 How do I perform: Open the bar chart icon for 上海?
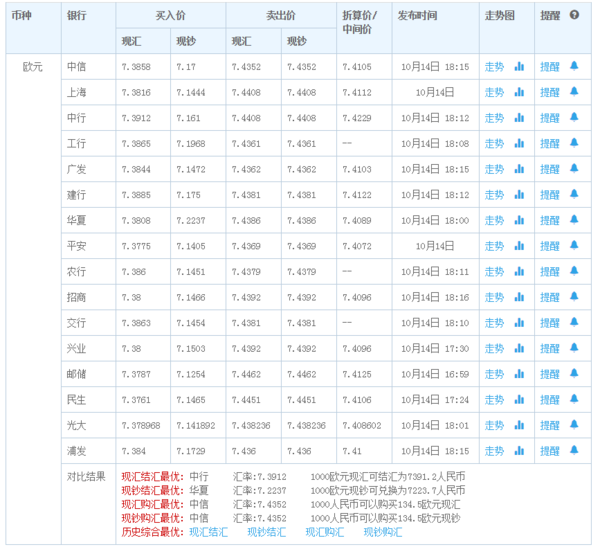click(519, 92)
